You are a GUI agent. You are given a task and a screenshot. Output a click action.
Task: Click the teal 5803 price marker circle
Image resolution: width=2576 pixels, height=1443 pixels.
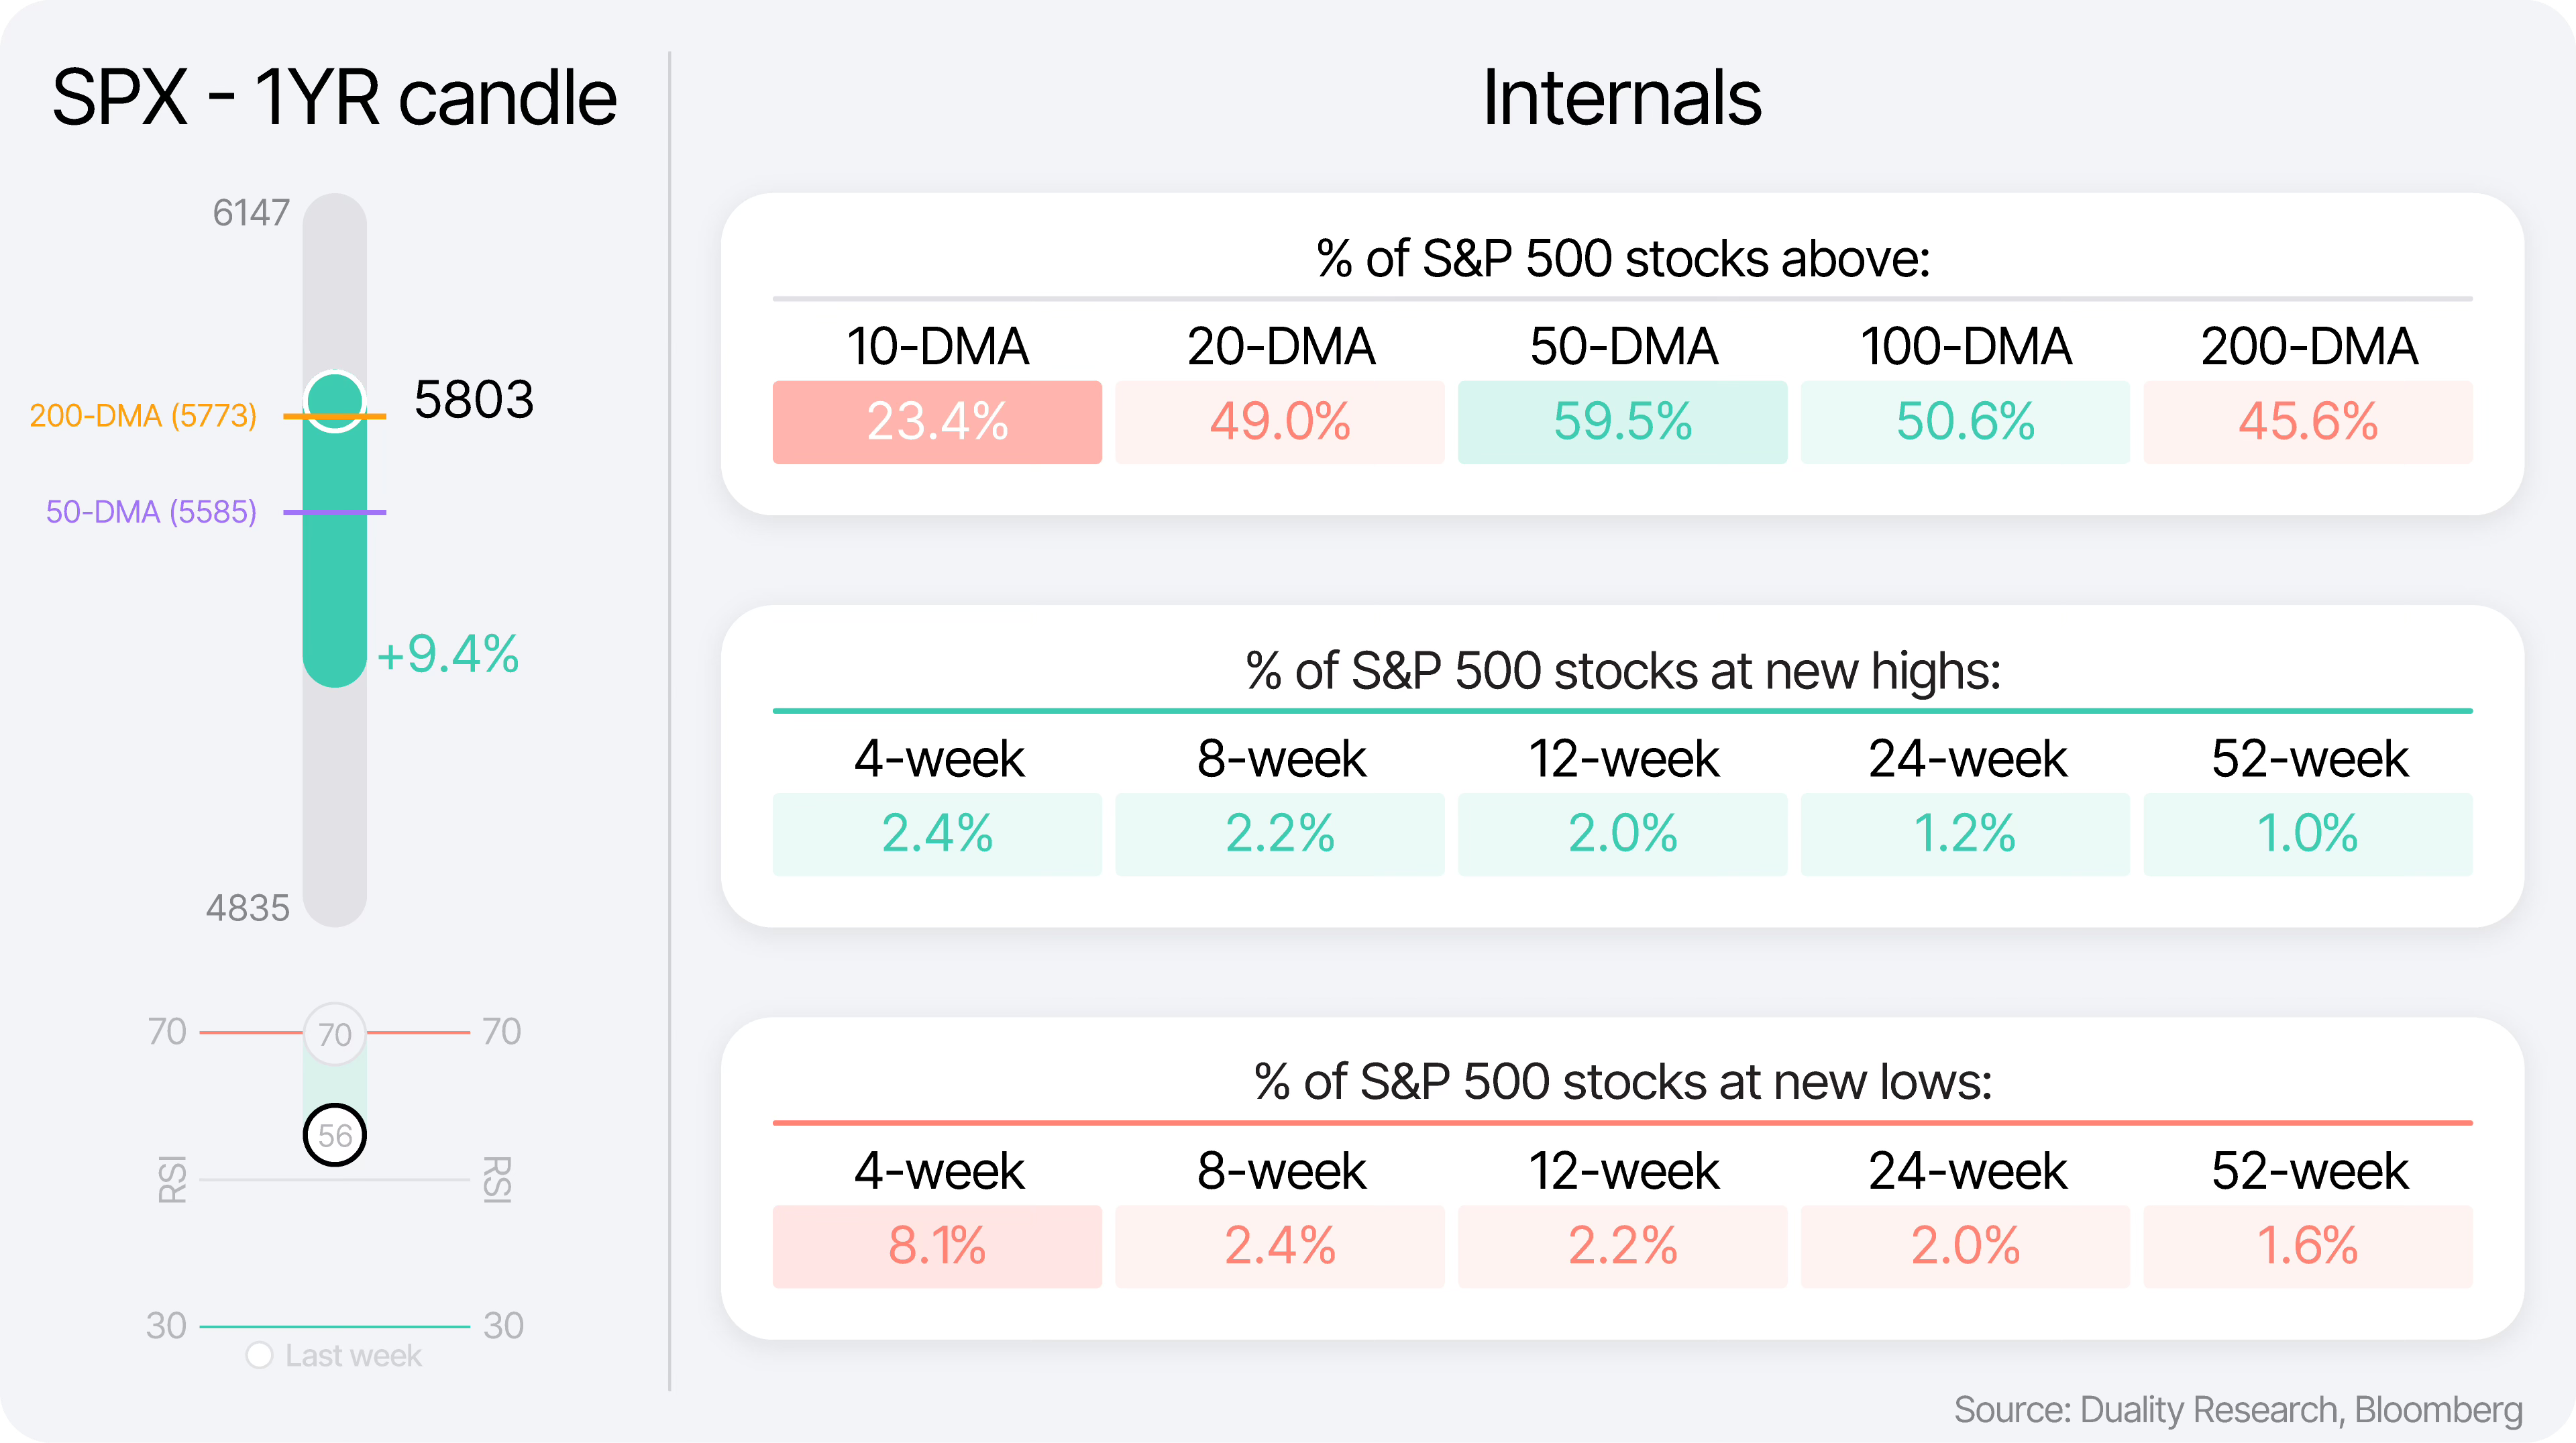point(334,401)
